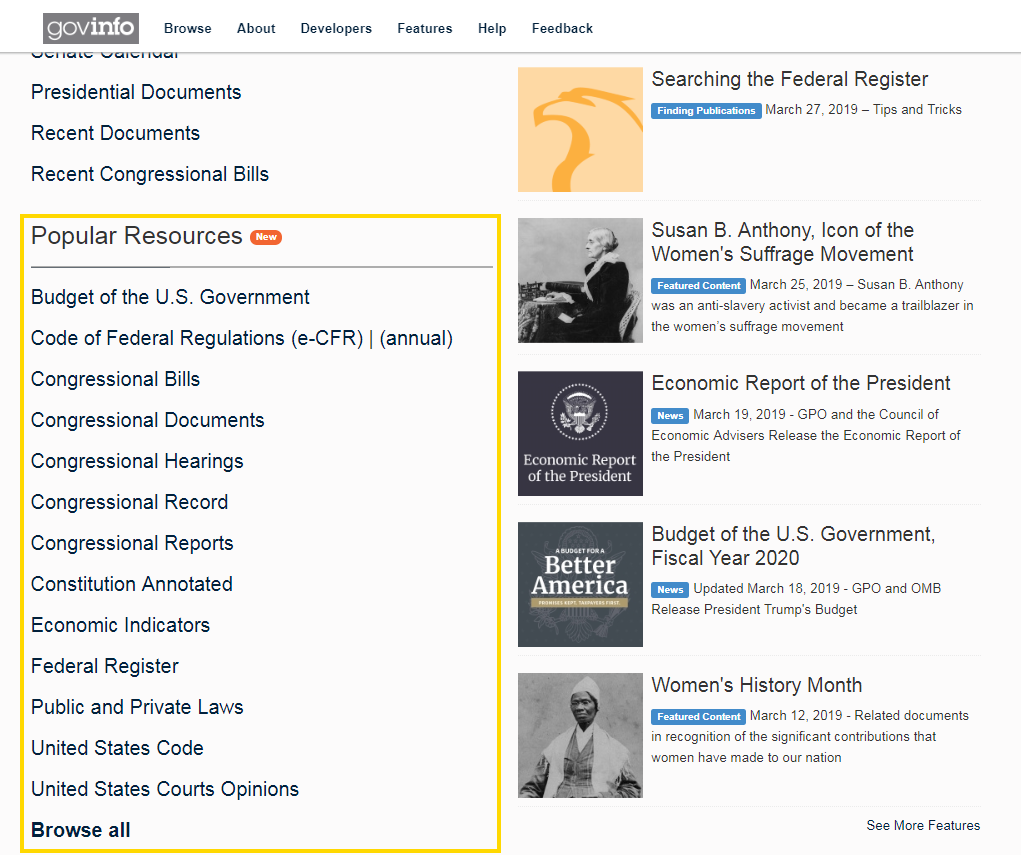The height and width of the screenshot is (855, 1021).
Task: Open the e-CFR link
Action: click(197, 338)
